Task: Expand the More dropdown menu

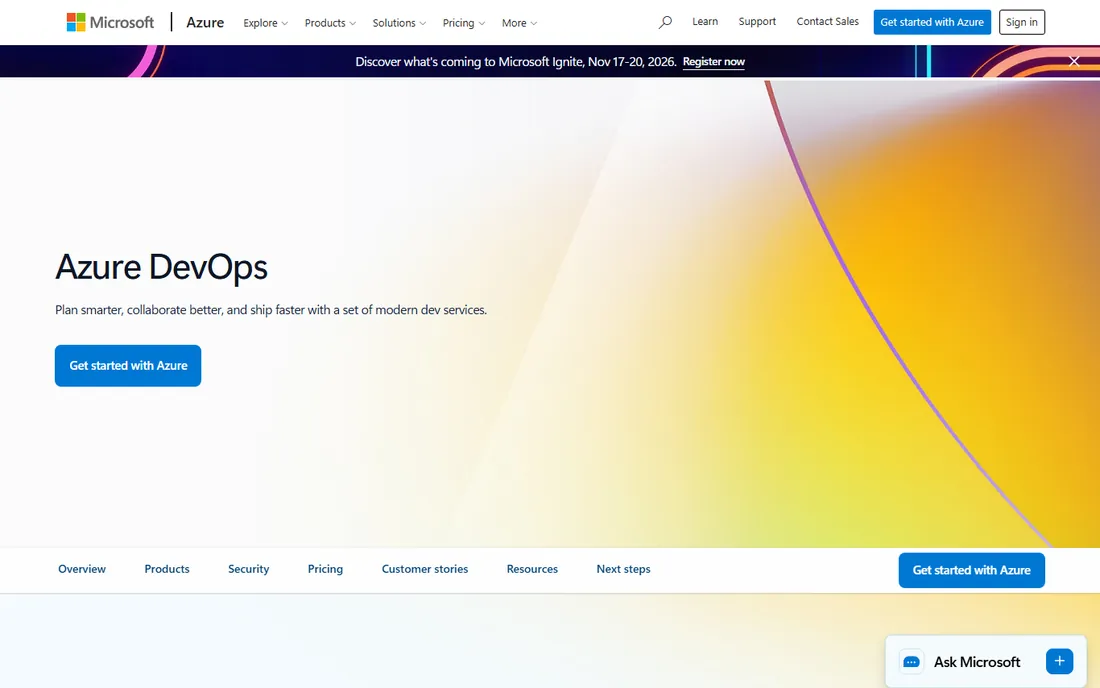Action: (519, 23)
